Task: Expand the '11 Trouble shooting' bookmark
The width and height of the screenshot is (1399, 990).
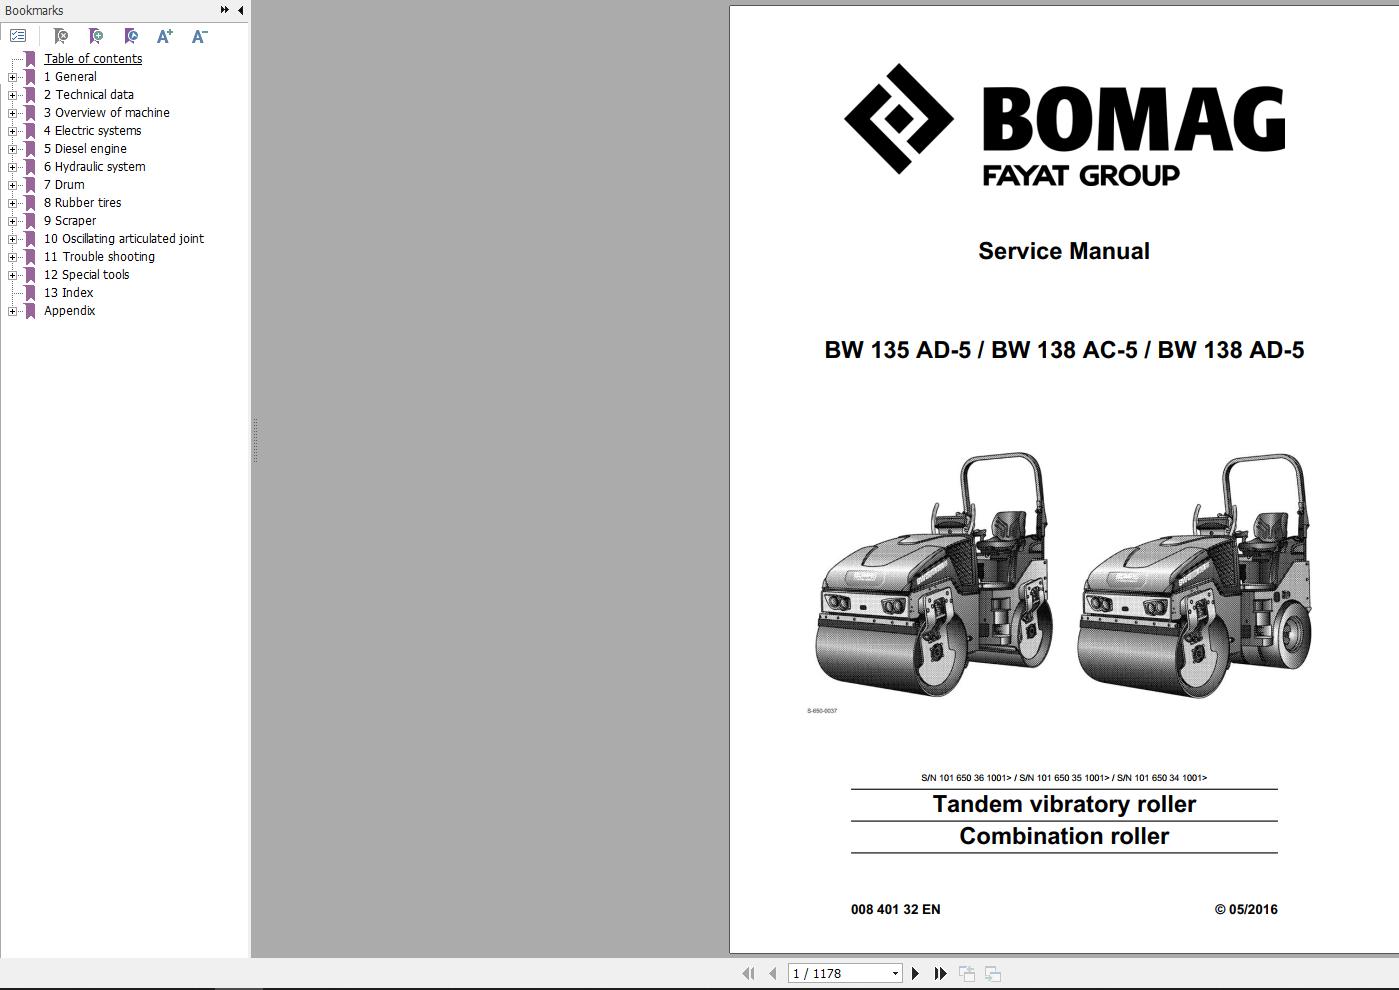Action: tap(12, 257)
